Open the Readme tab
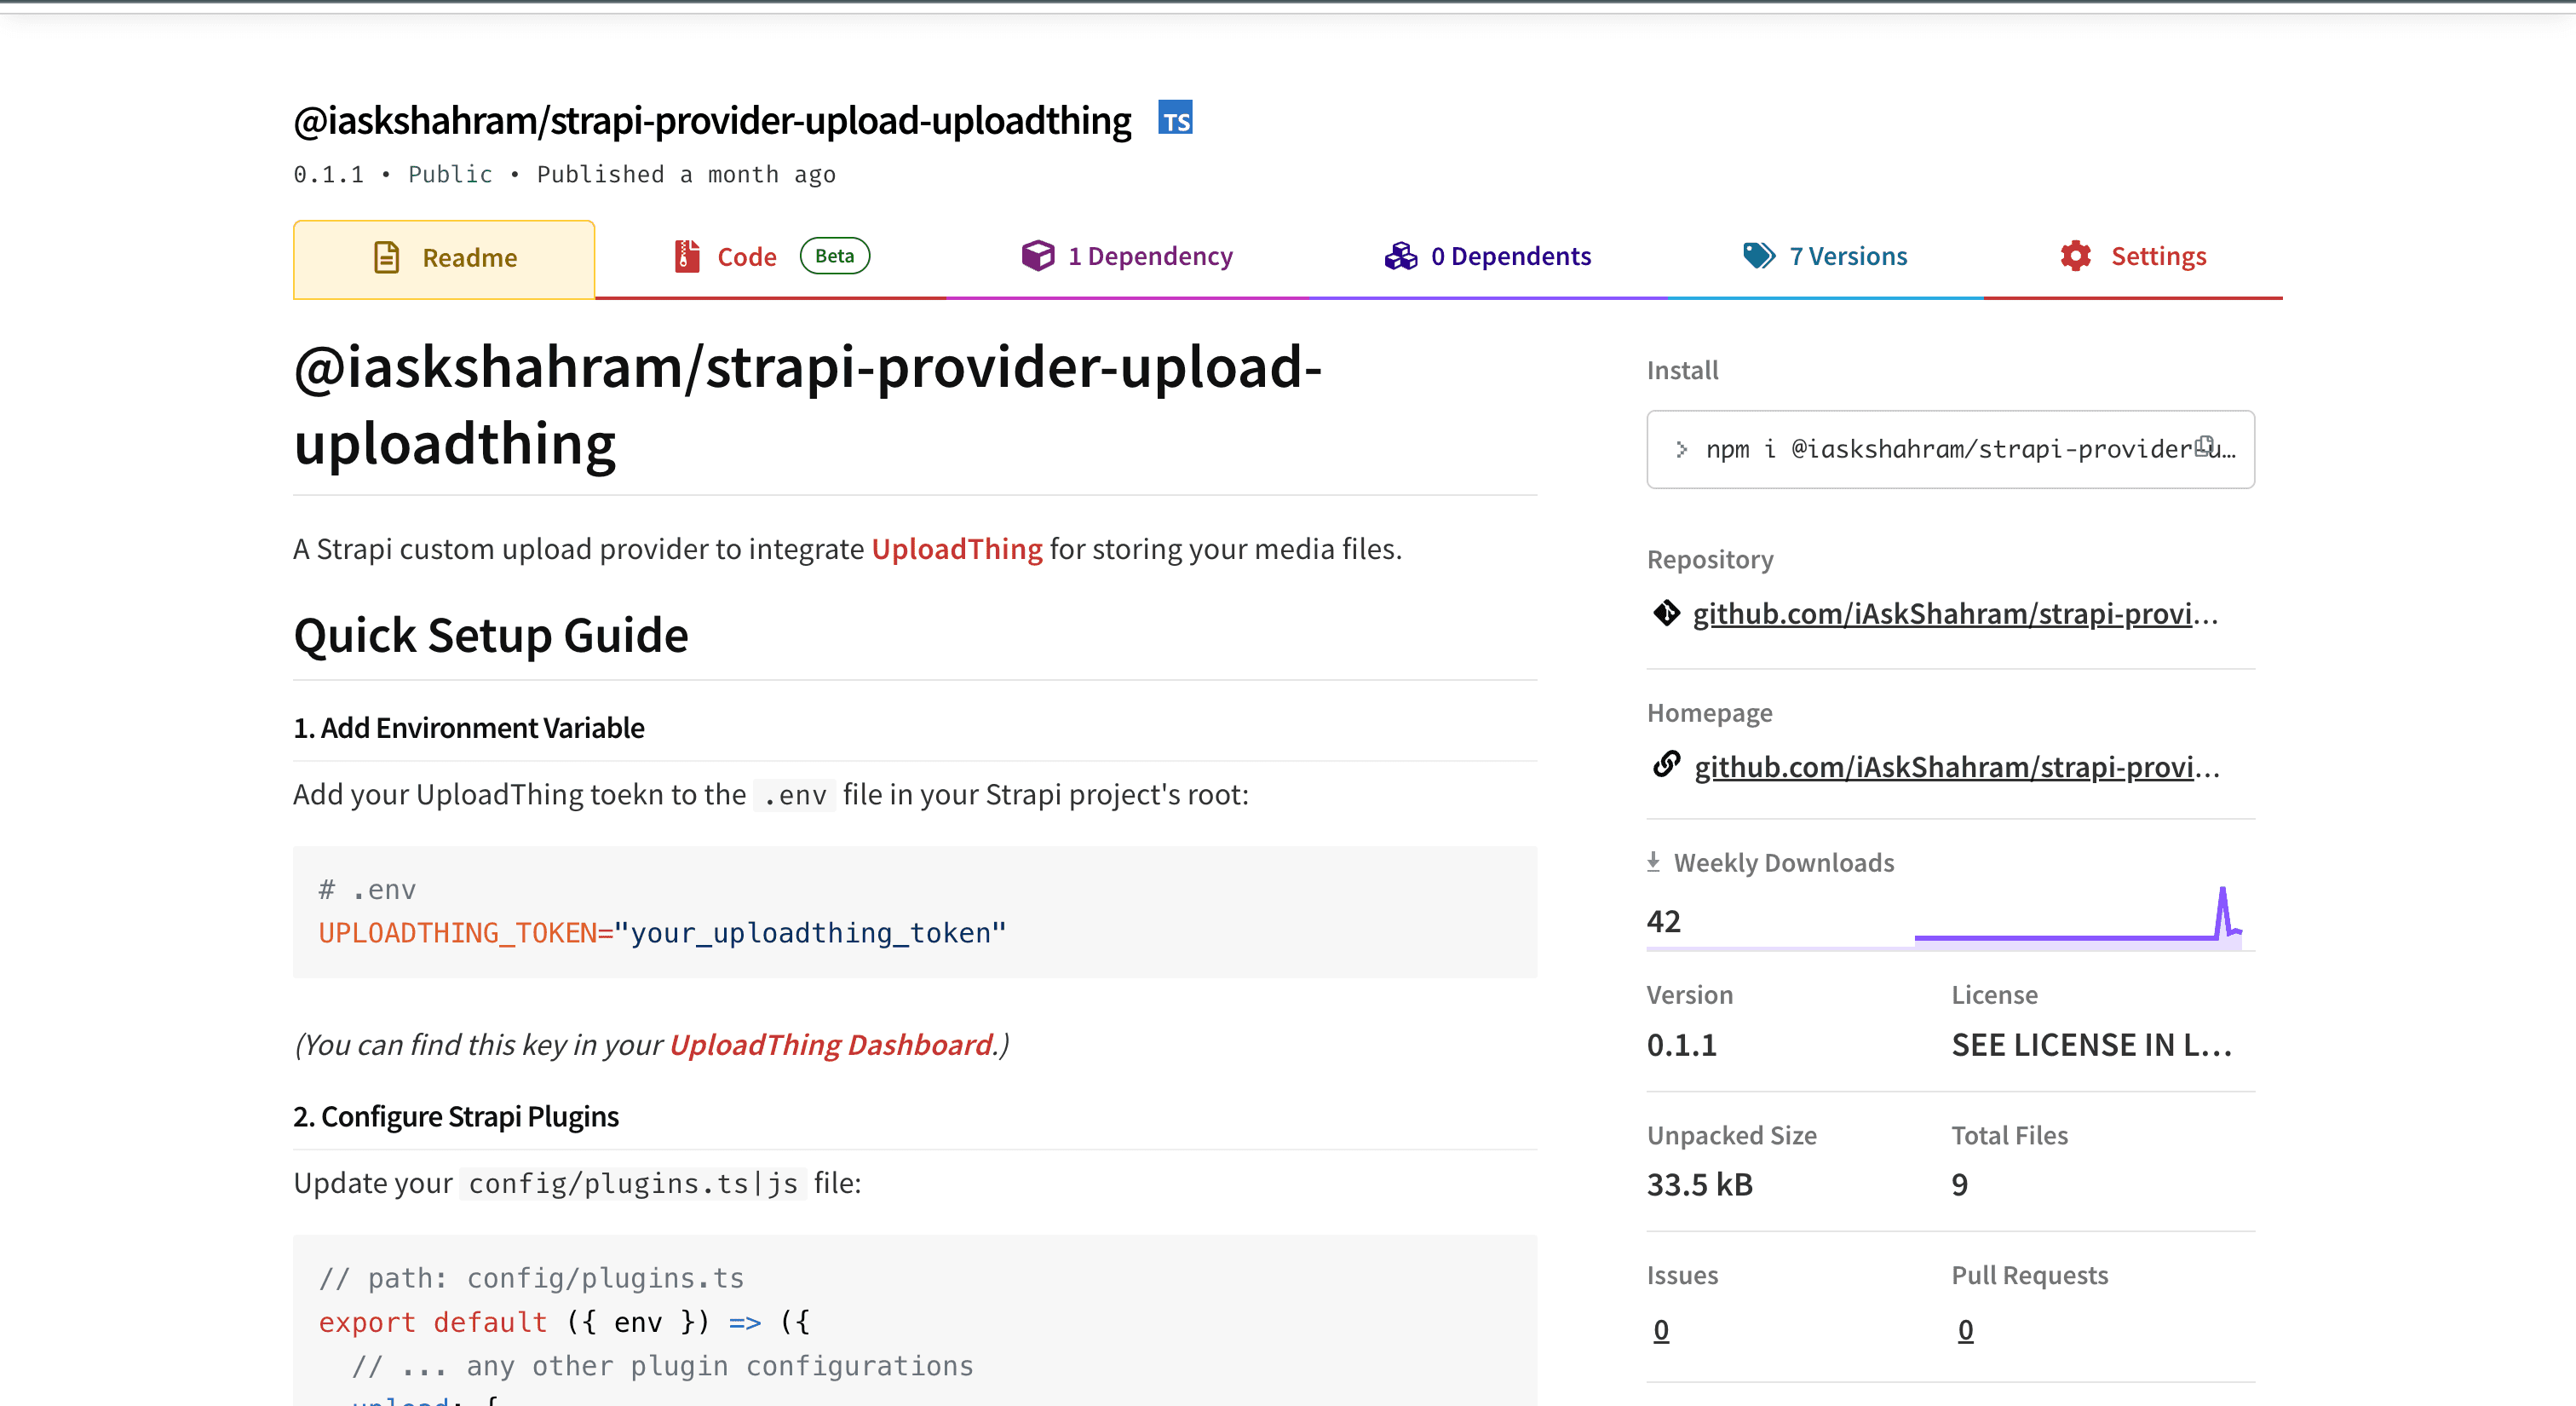The width and height of the screenshot is (2576, 1406). coord(444,258)
